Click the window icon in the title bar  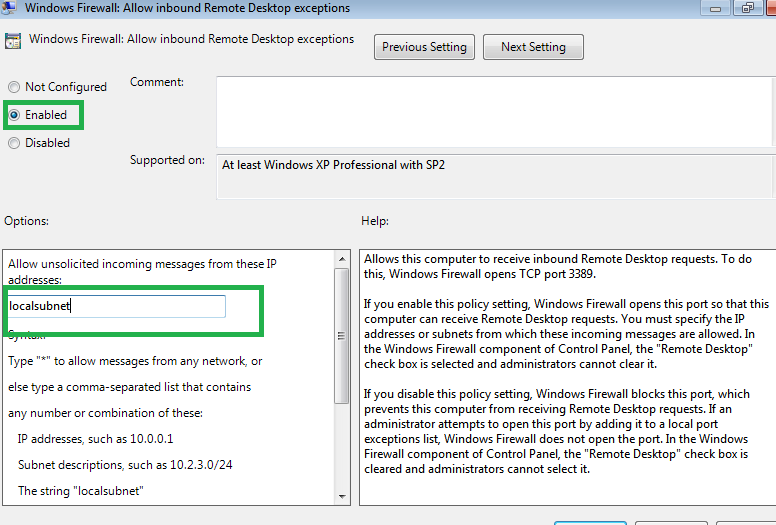coord(11,8)
